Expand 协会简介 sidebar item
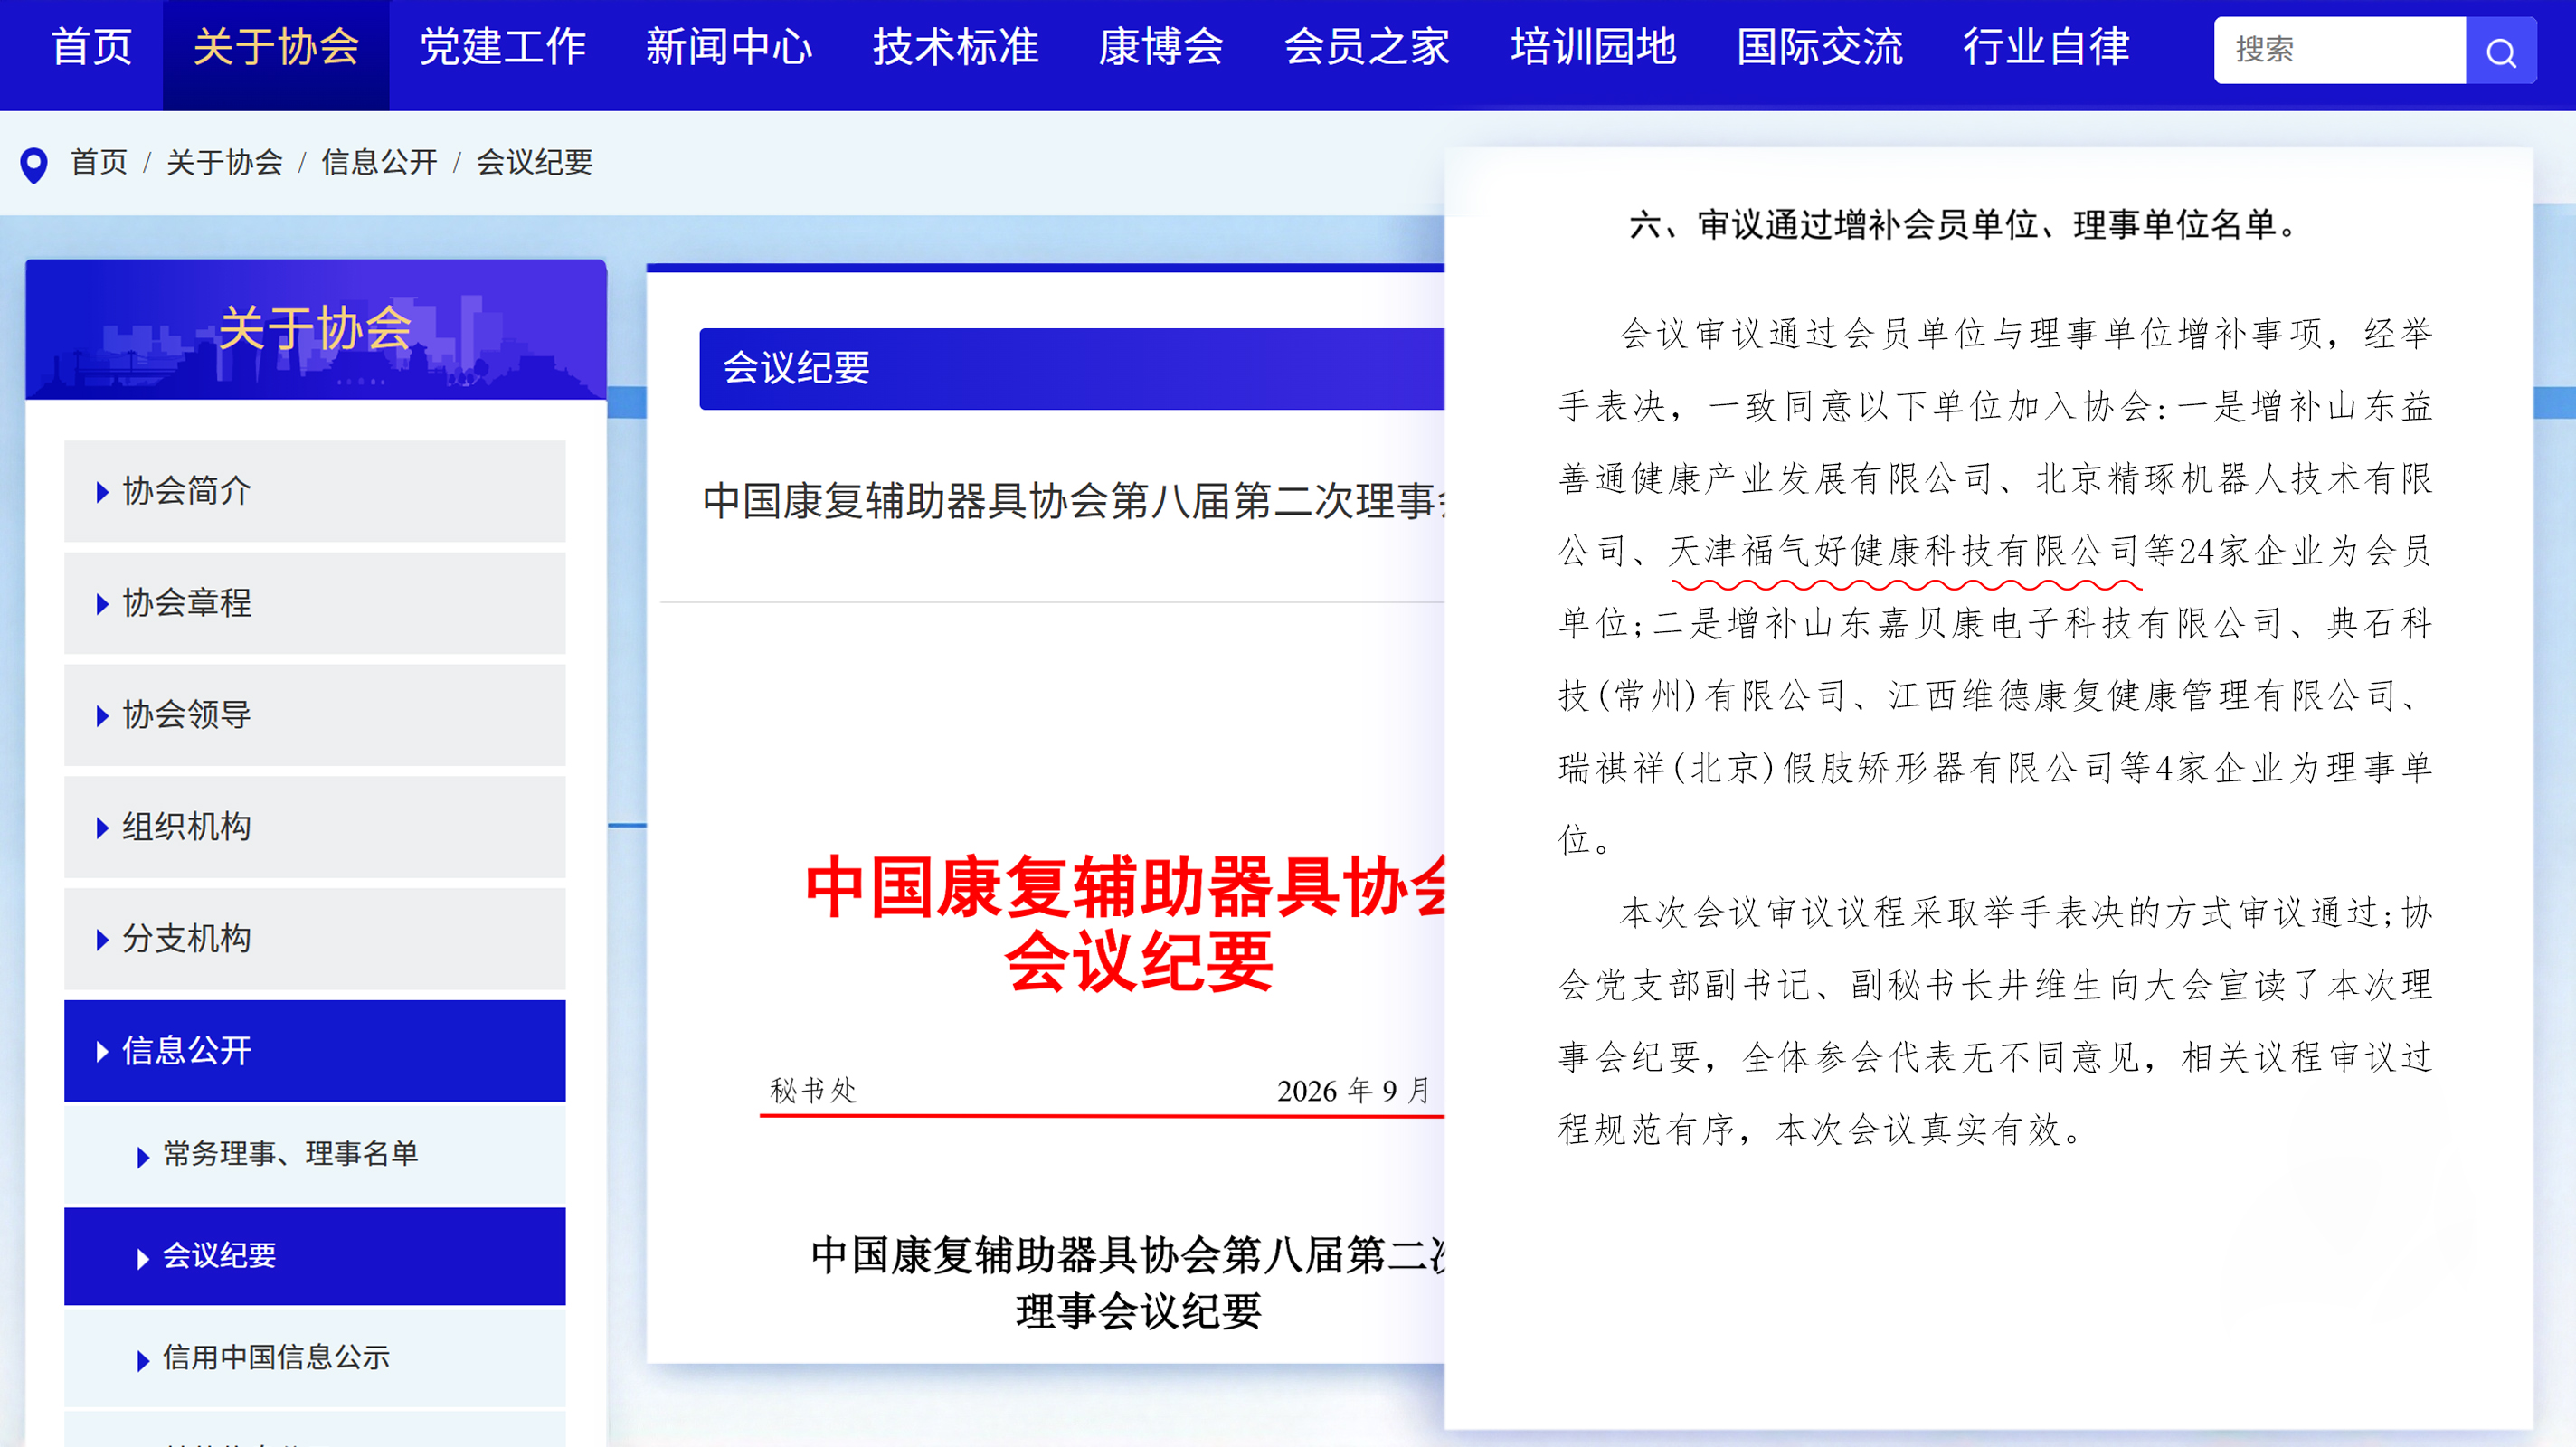The height and width of the screenshot is (1447, 2576). pyautogui.click(x=315, y=491)
